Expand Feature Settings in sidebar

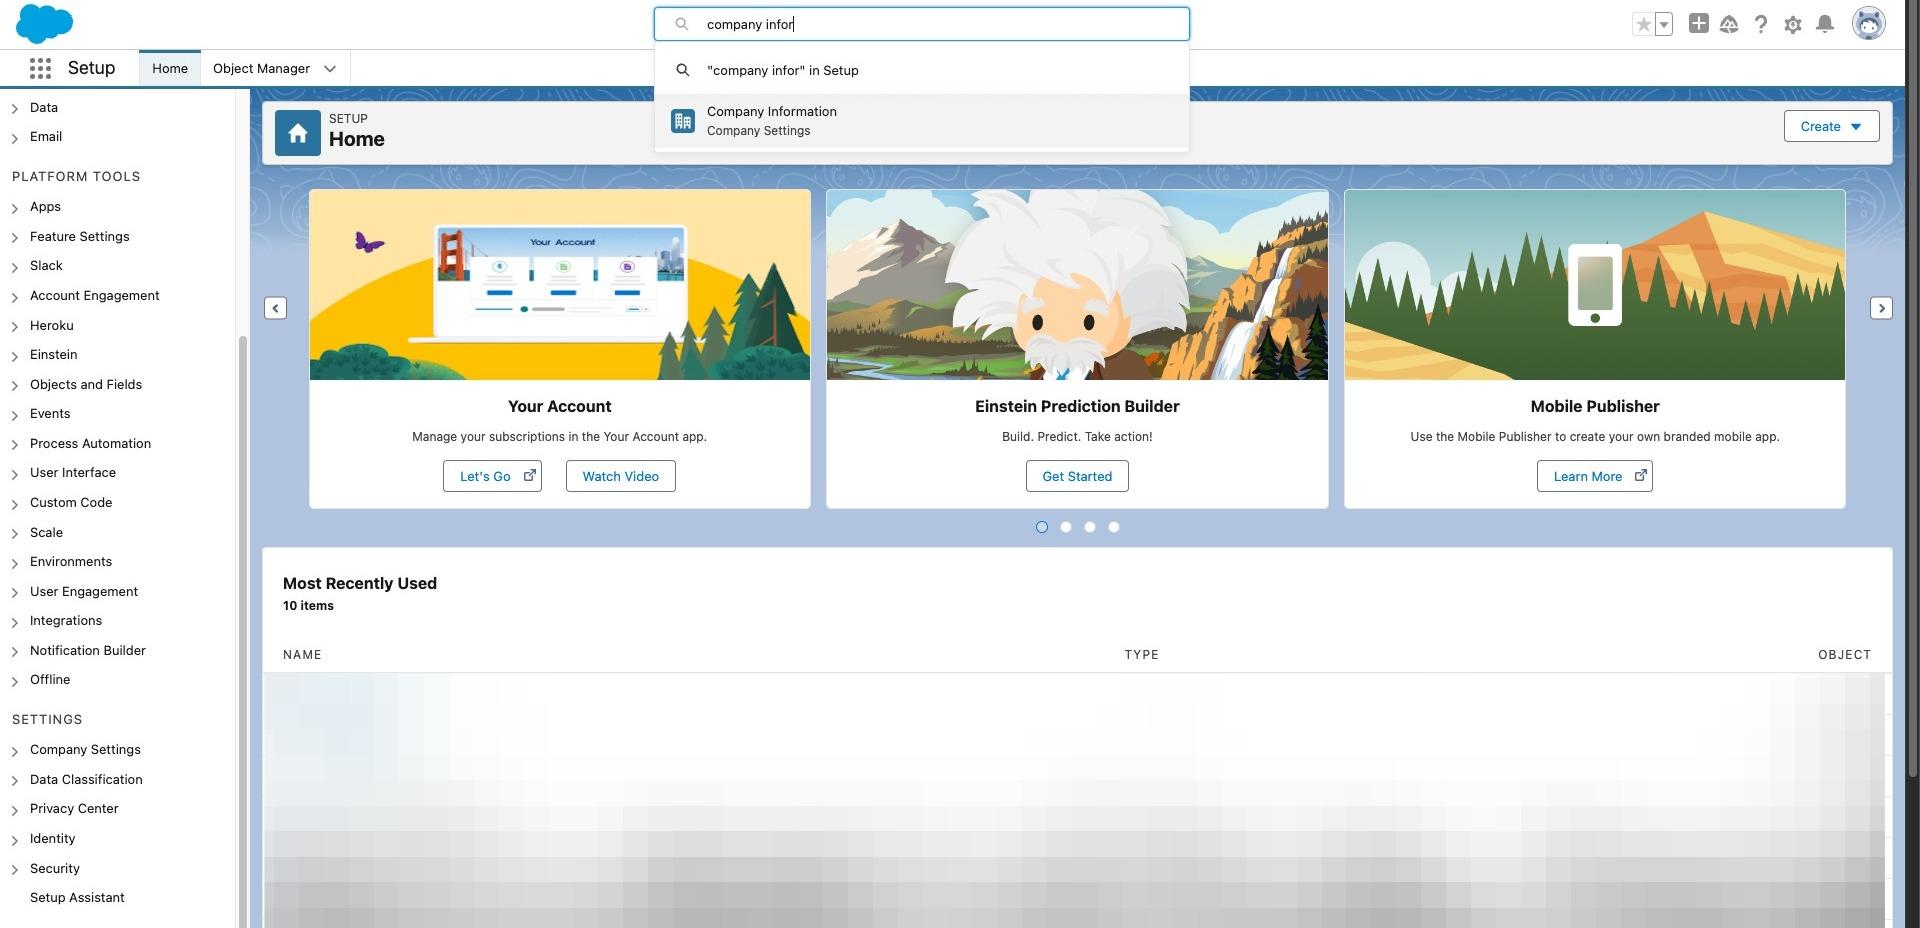pyautogui.click(x=15, y=238)
